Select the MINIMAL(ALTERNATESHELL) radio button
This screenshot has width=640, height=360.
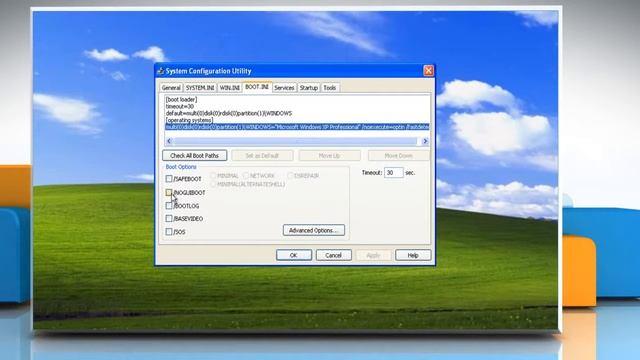[213, 184]
